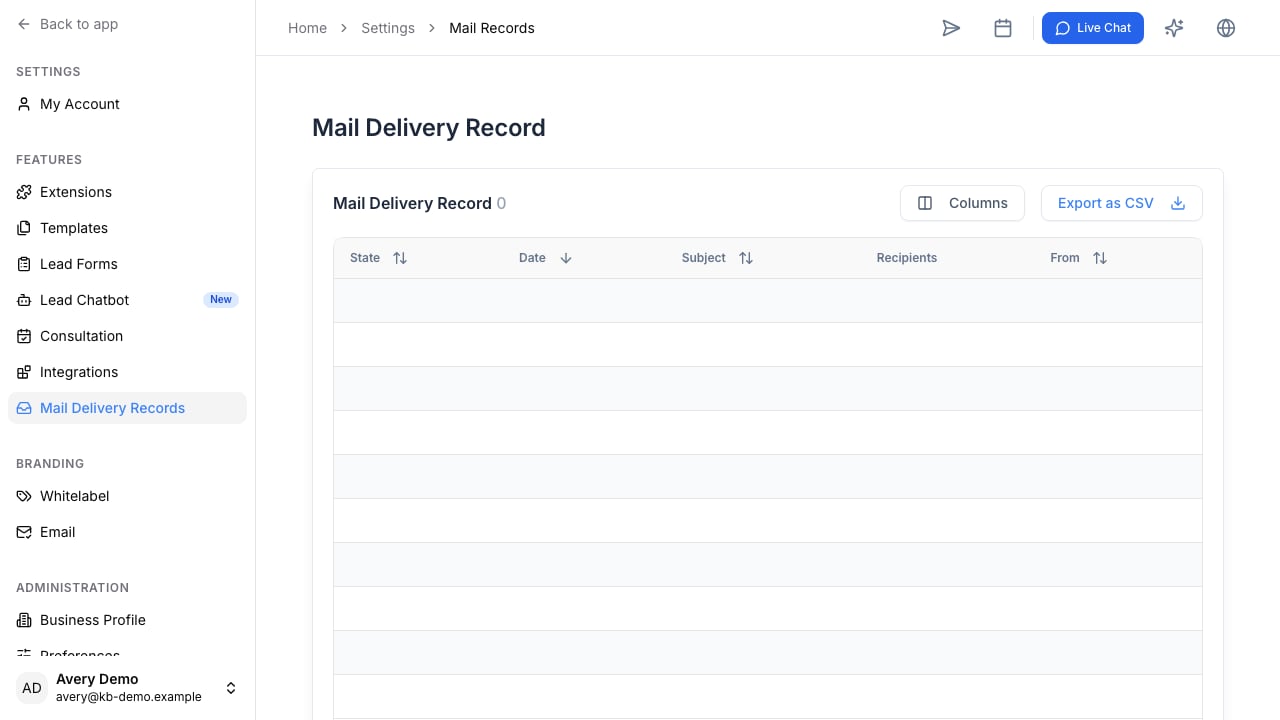Open Lead Forms section
1280x720 pixels.
pos(127,264)
